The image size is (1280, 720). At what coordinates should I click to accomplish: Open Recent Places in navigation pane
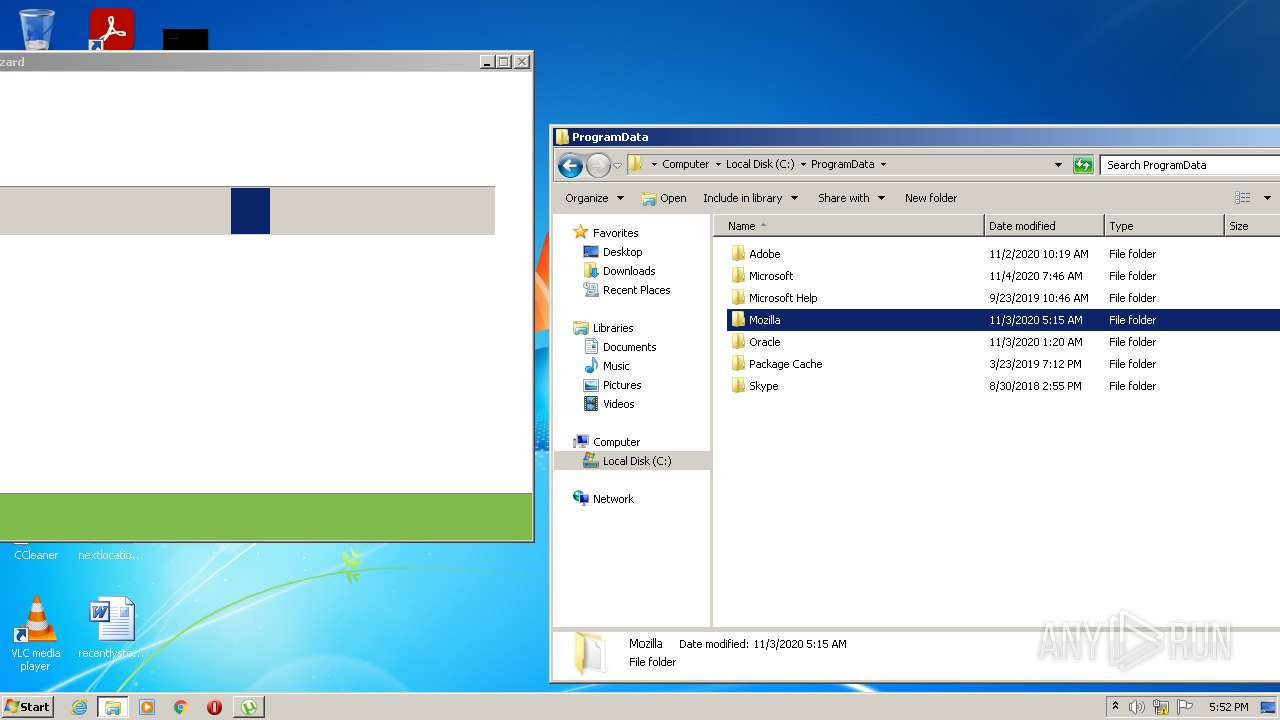click(x=627, y=290)
